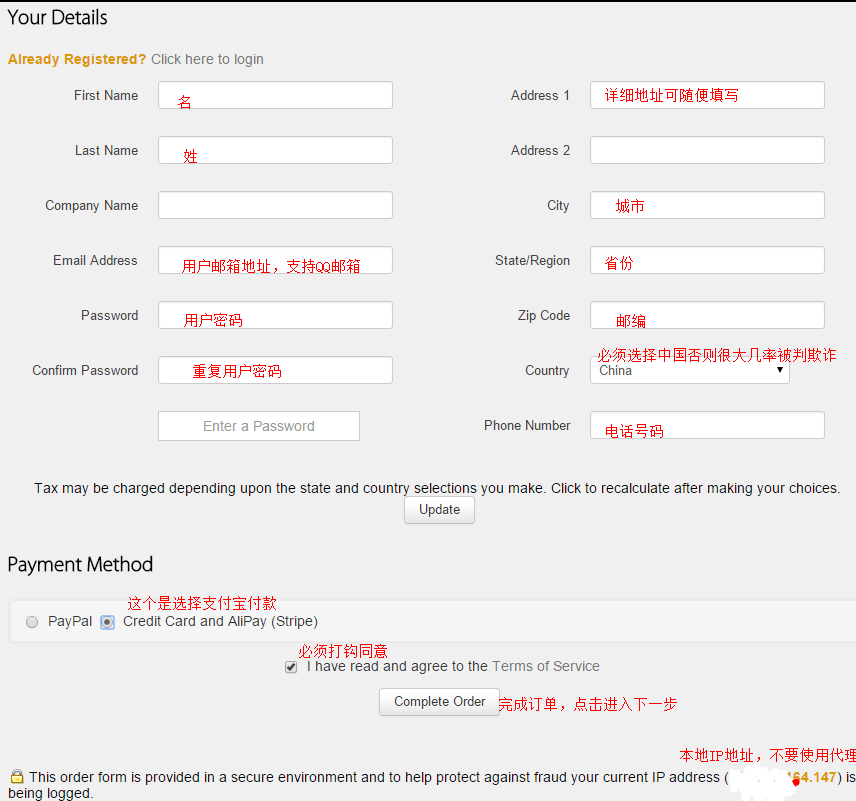Focus the Password input field

275,315
